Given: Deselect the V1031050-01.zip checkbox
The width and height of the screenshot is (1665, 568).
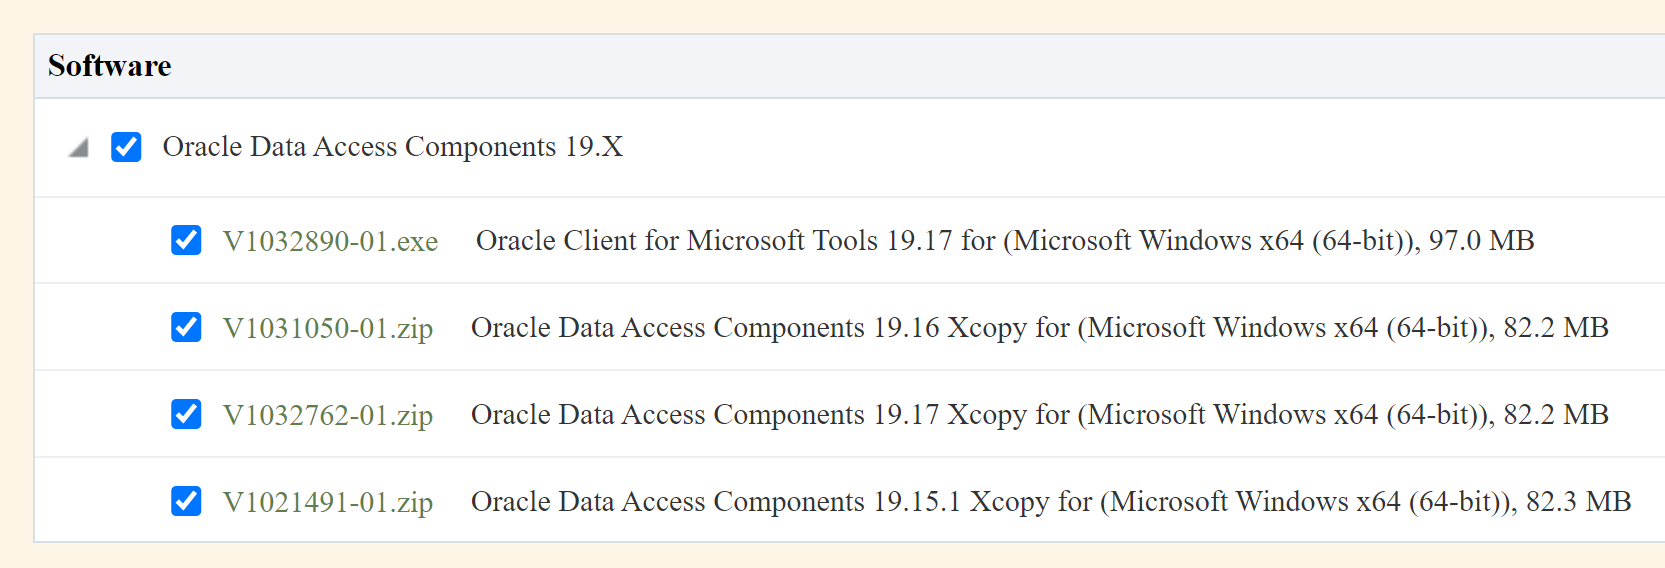Looking at the screenshot, I should click(x=186, y=327).
